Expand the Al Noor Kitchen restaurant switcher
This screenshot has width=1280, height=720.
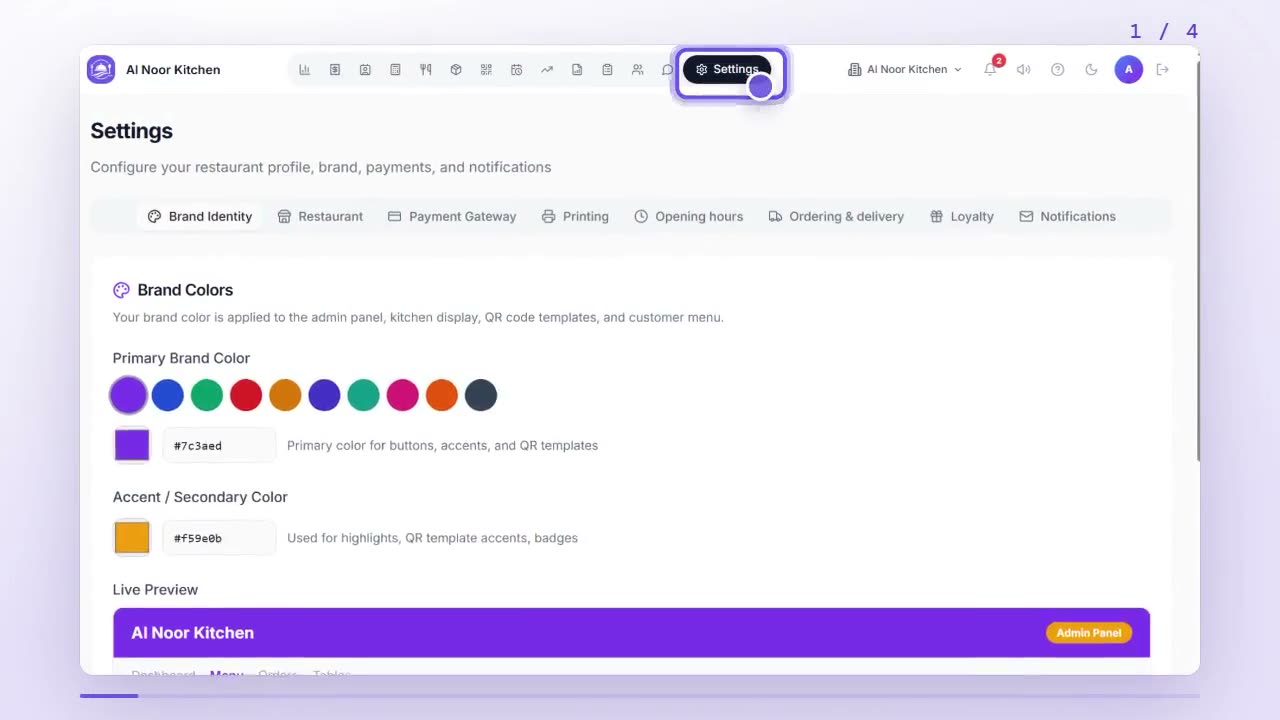(905, 70)
